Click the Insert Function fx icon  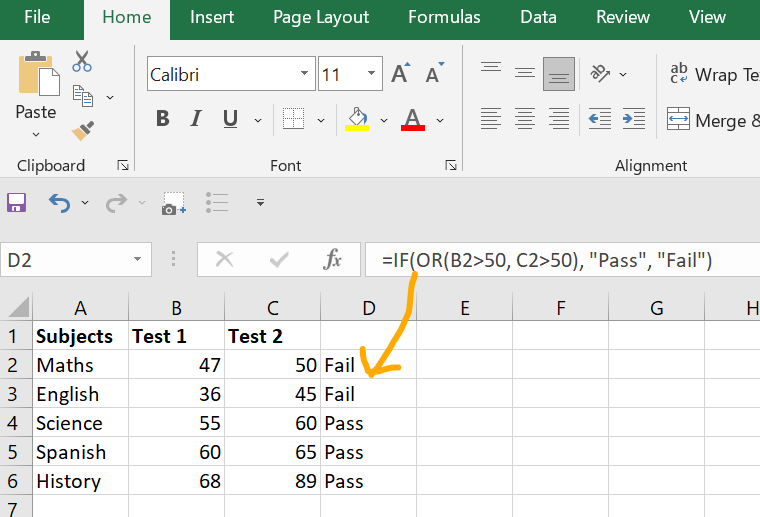(332, 260)
